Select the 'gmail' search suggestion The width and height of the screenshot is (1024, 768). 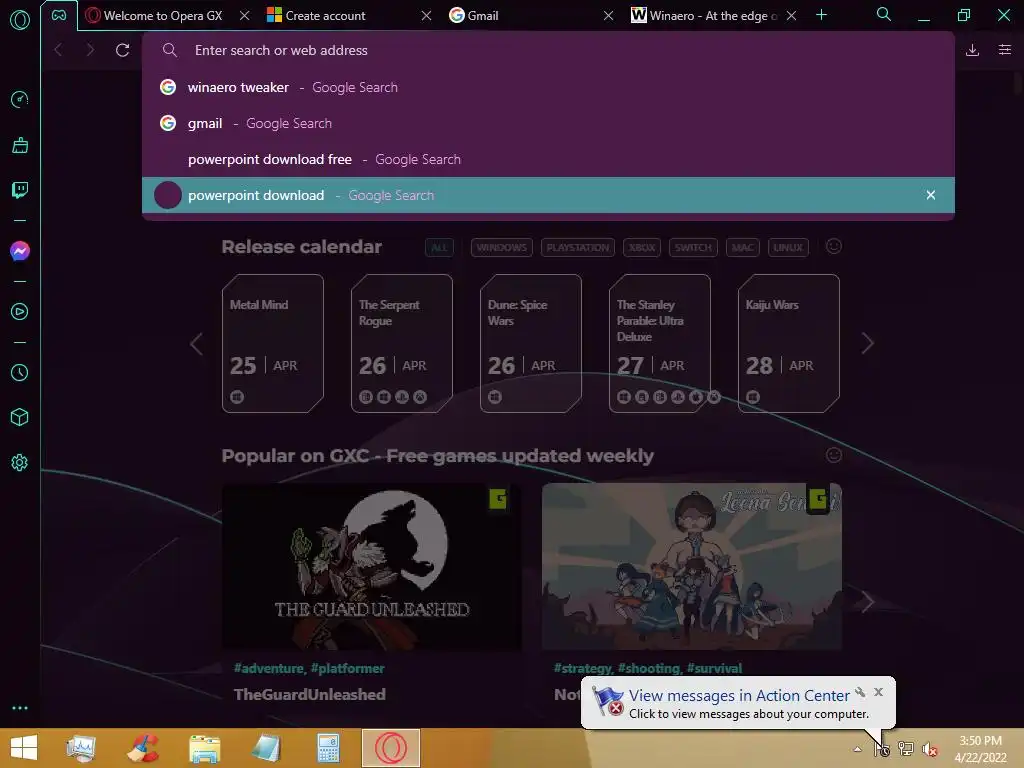(548, 123)
